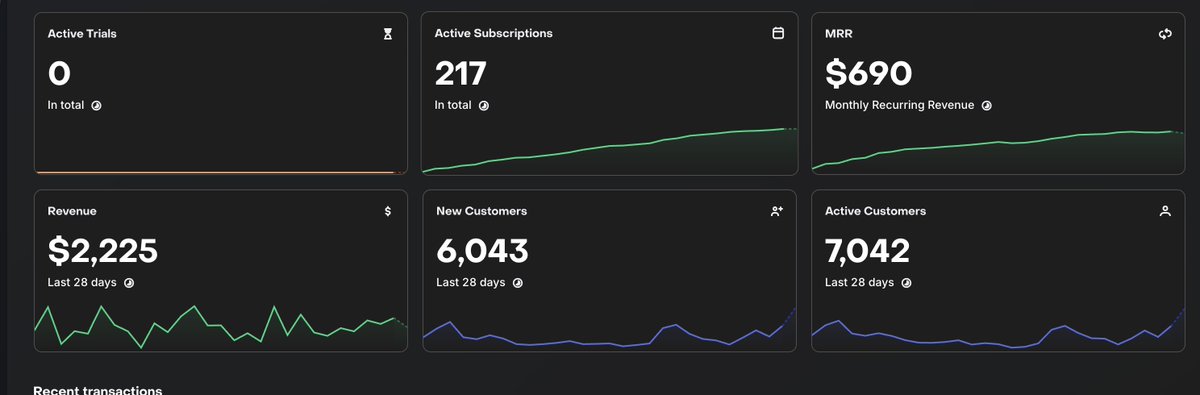This screenshot has width=1200, height=395.
Task: Open the Active Trials card title
Action: (x=82, y=33)
